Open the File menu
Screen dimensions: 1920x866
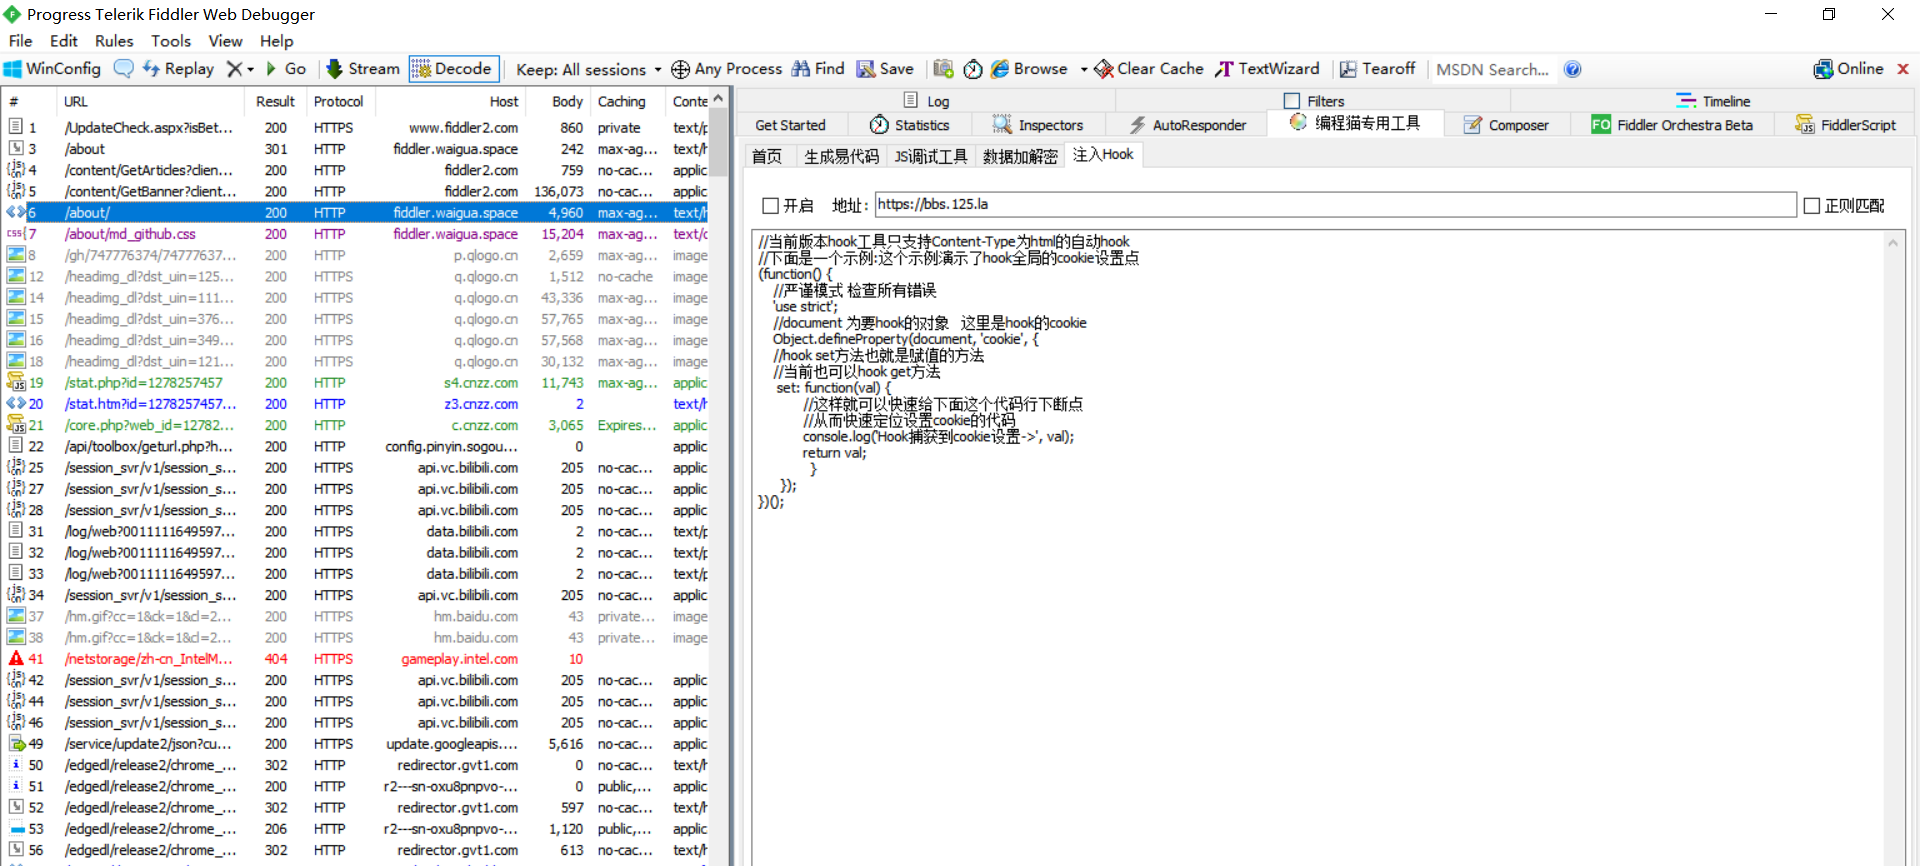(x=20, y=41)
